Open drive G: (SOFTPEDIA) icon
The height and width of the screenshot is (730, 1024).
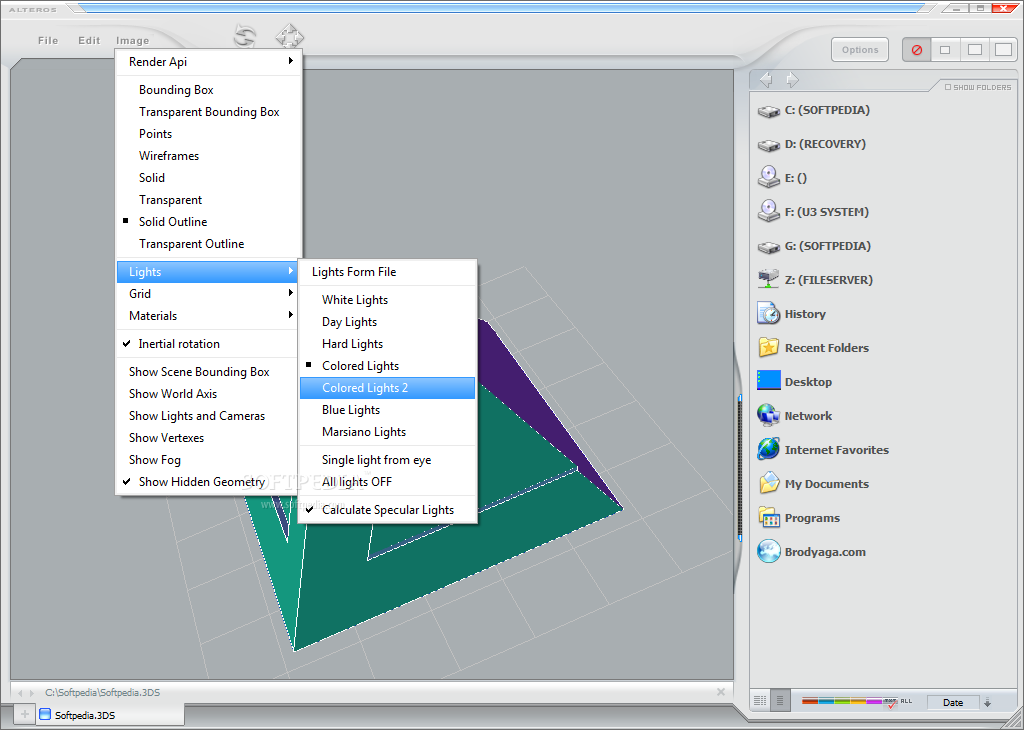click(769, 247)
